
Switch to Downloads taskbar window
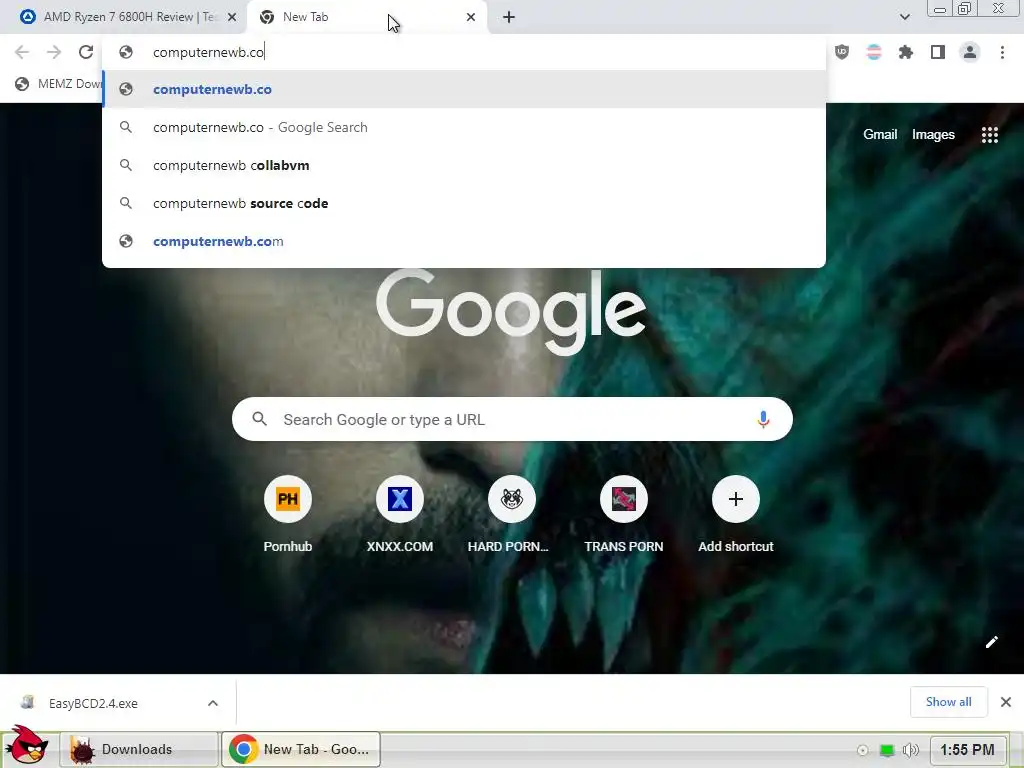tap(138, 749)
